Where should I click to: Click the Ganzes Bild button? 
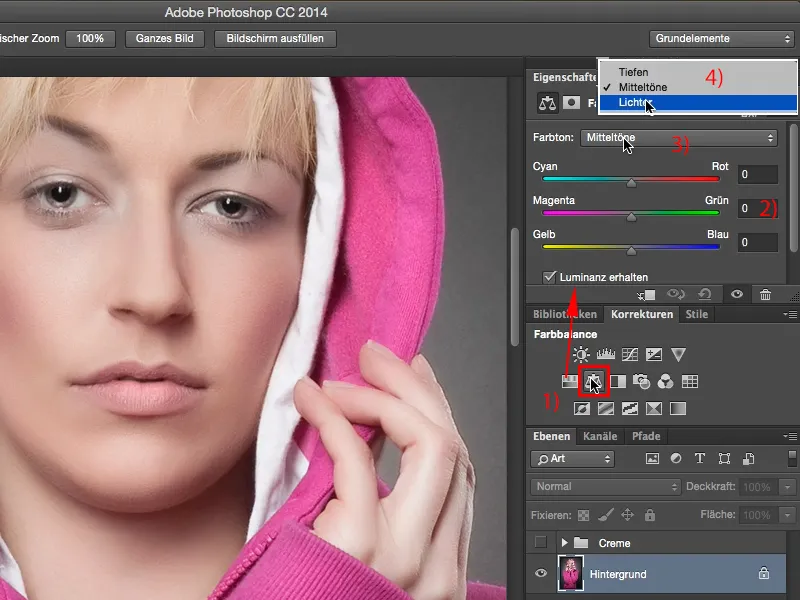[164, 38]
